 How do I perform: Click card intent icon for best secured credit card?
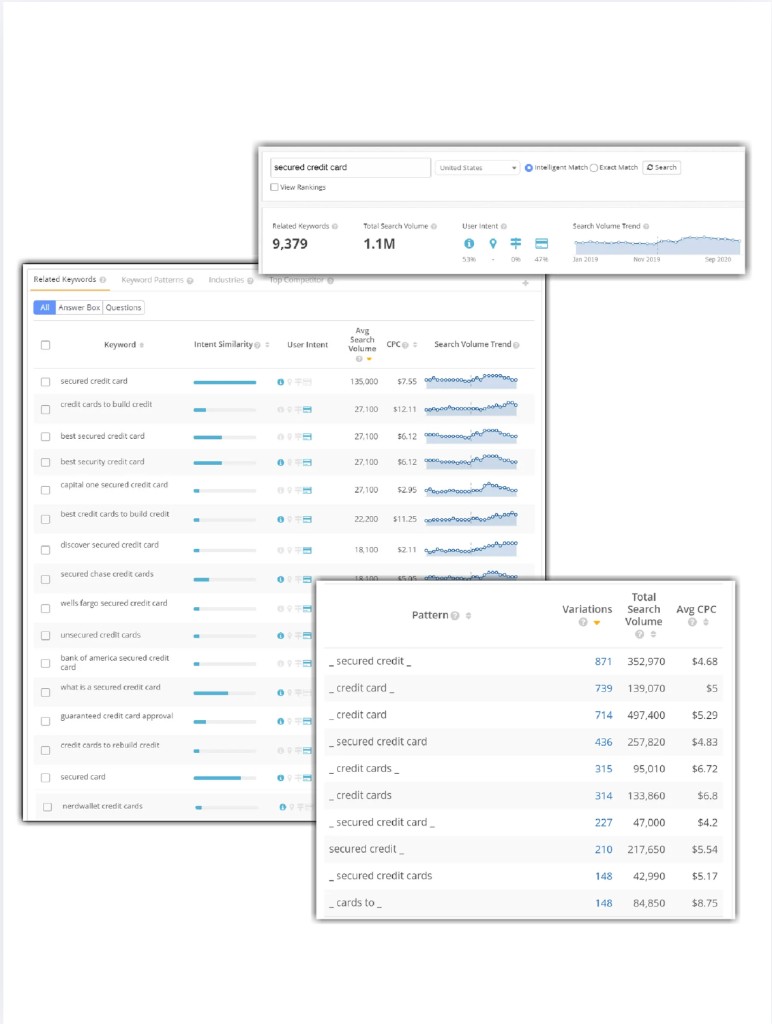pos(307,436)
